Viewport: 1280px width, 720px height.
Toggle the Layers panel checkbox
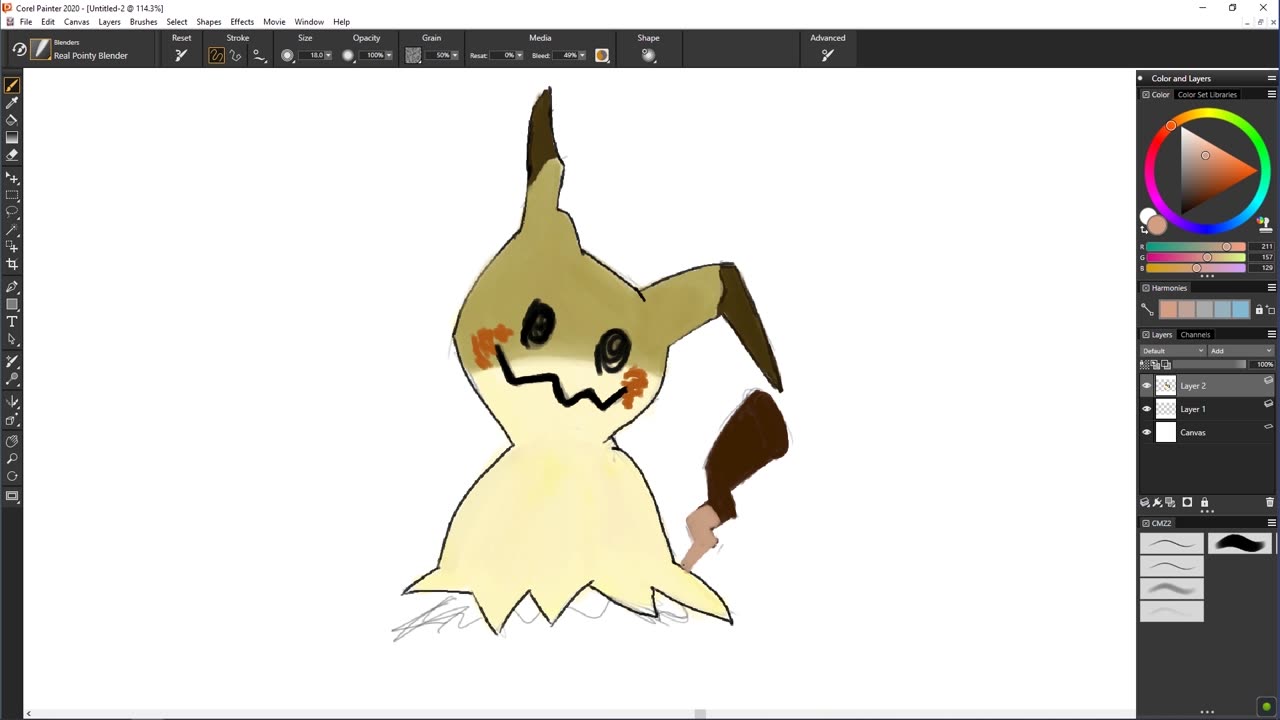pyautogui.click(x=1146, y=335)
